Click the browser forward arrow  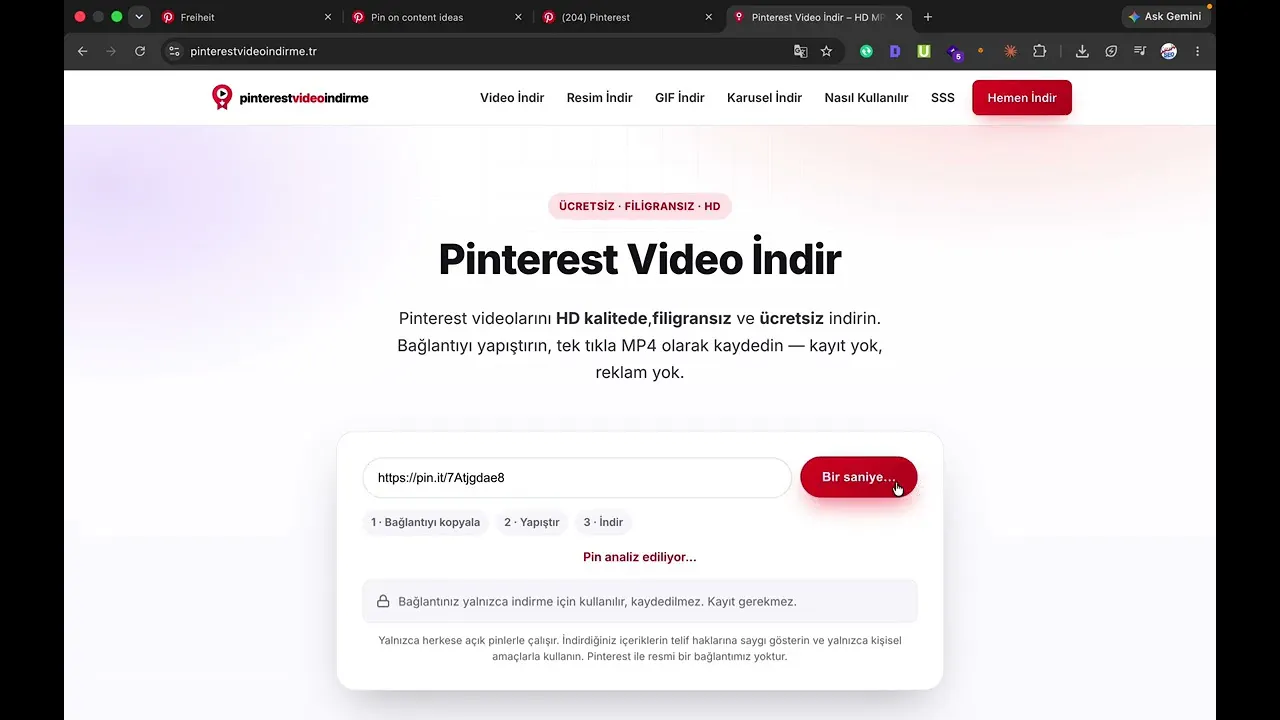(111, 51)
